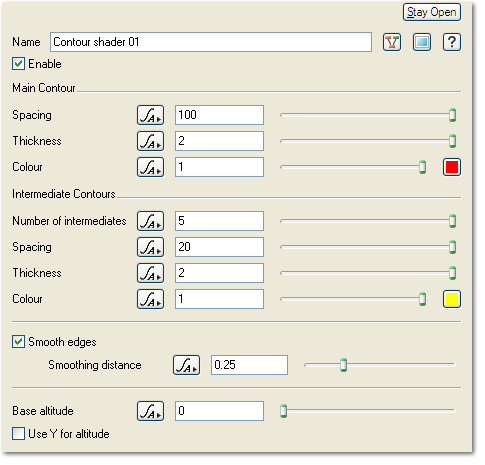Open animation menu for Intermediate Thickness
Screen dimensions: 485x465
click(150, 273)
